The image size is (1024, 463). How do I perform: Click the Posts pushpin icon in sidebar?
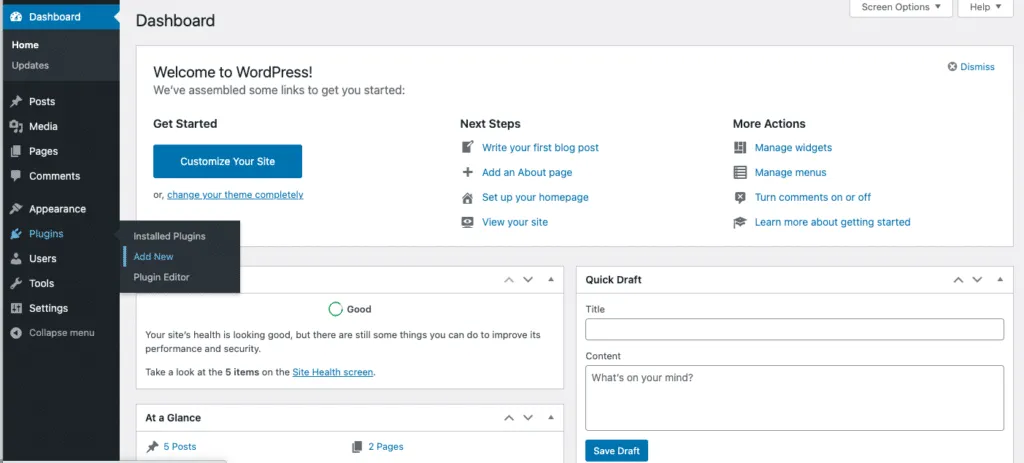click(x=16, y=102)
